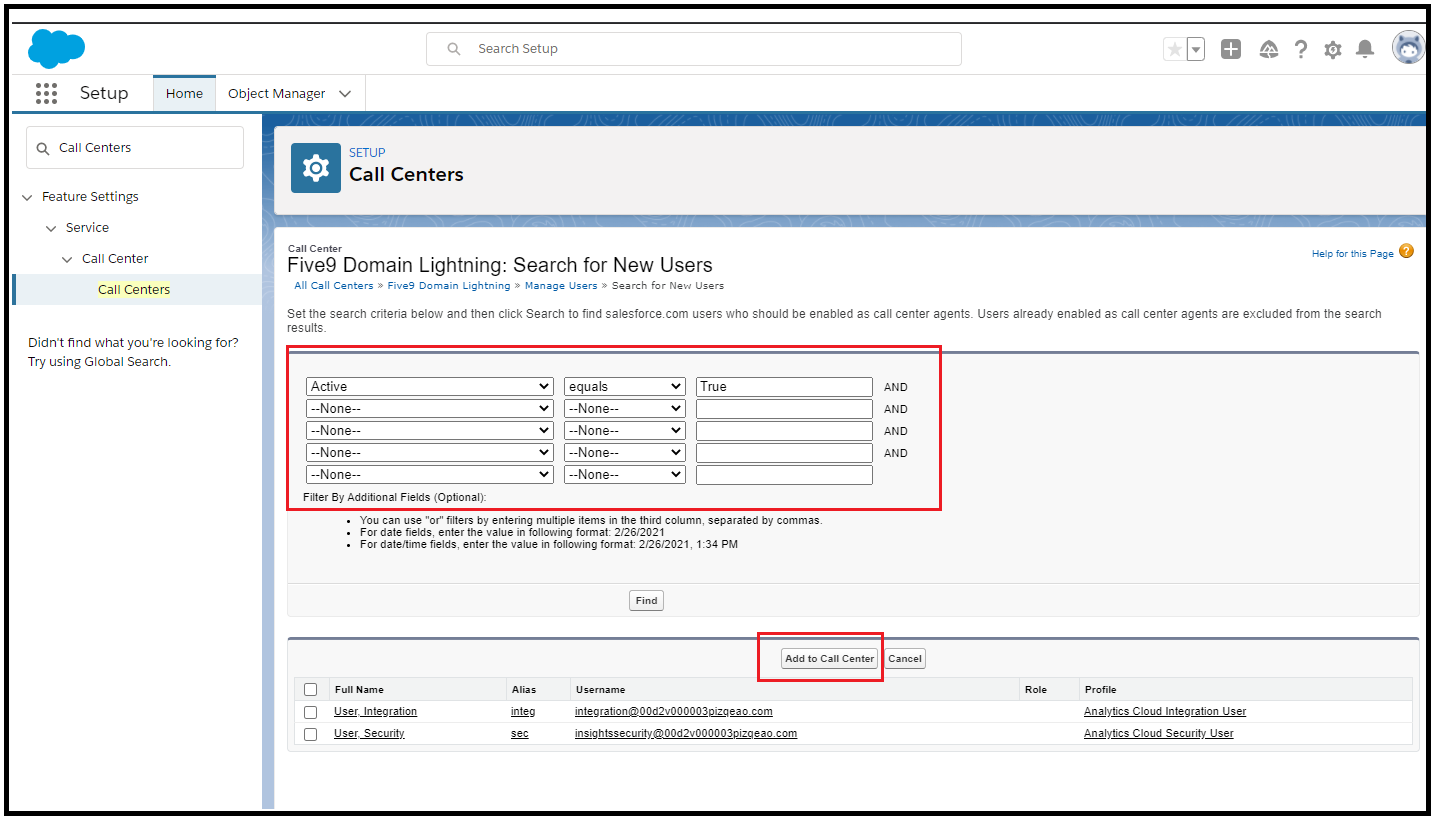The image size is (1437, 824).
Task: Open the third row field dropdown
Action: point(430,430)
